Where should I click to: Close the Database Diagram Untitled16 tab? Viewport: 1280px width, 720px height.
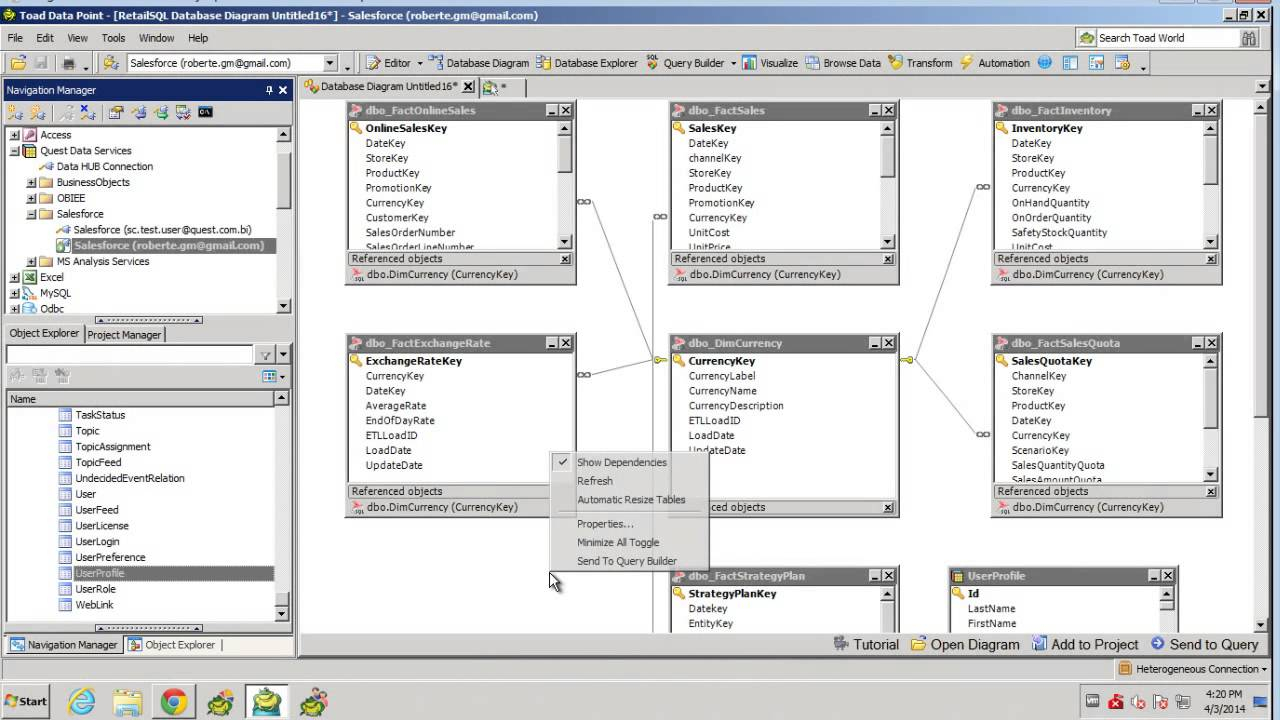tap(467, 87)
